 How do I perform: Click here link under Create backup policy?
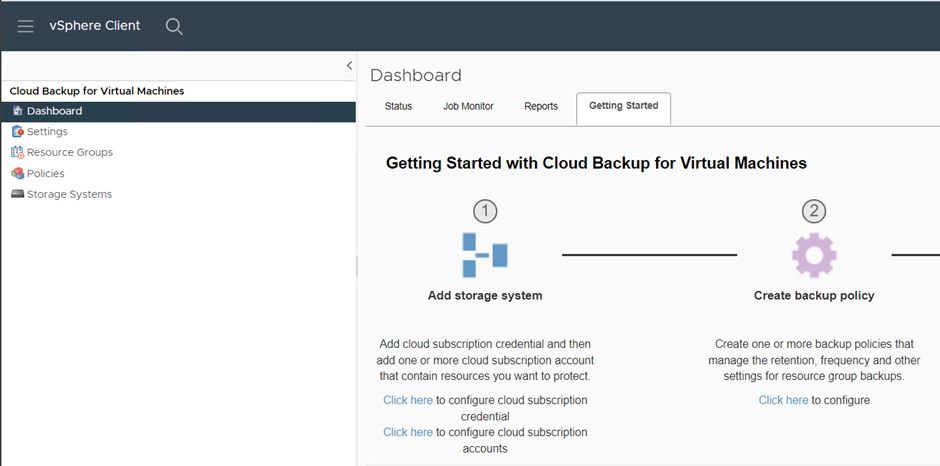tap(783, 400)
